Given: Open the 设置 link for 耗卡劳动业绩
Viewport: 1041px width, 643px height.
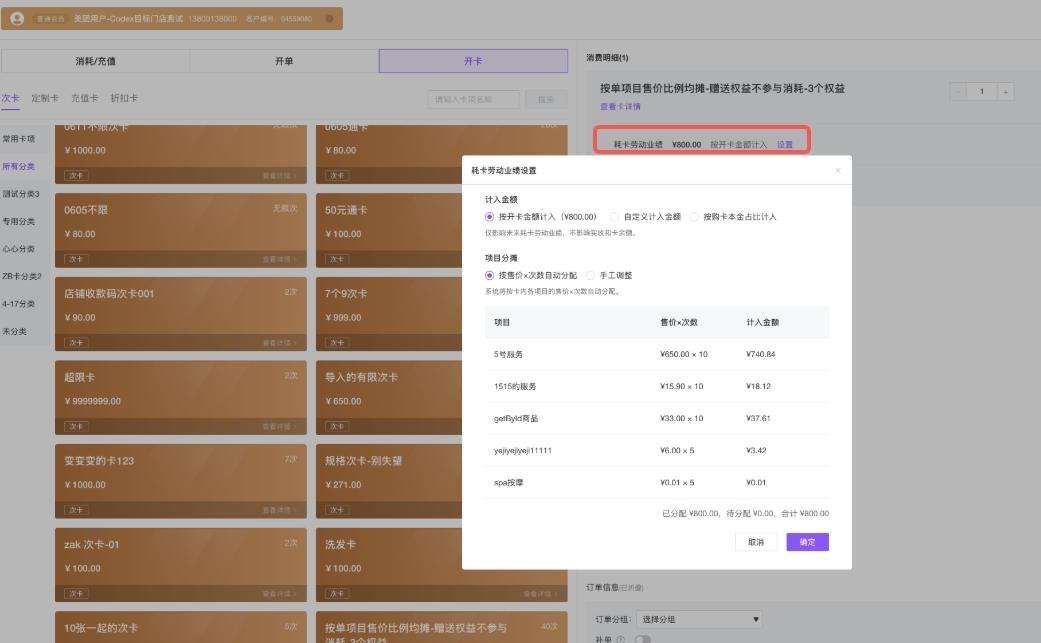Looking at the screenshot, I should click(x=785, y=145).
